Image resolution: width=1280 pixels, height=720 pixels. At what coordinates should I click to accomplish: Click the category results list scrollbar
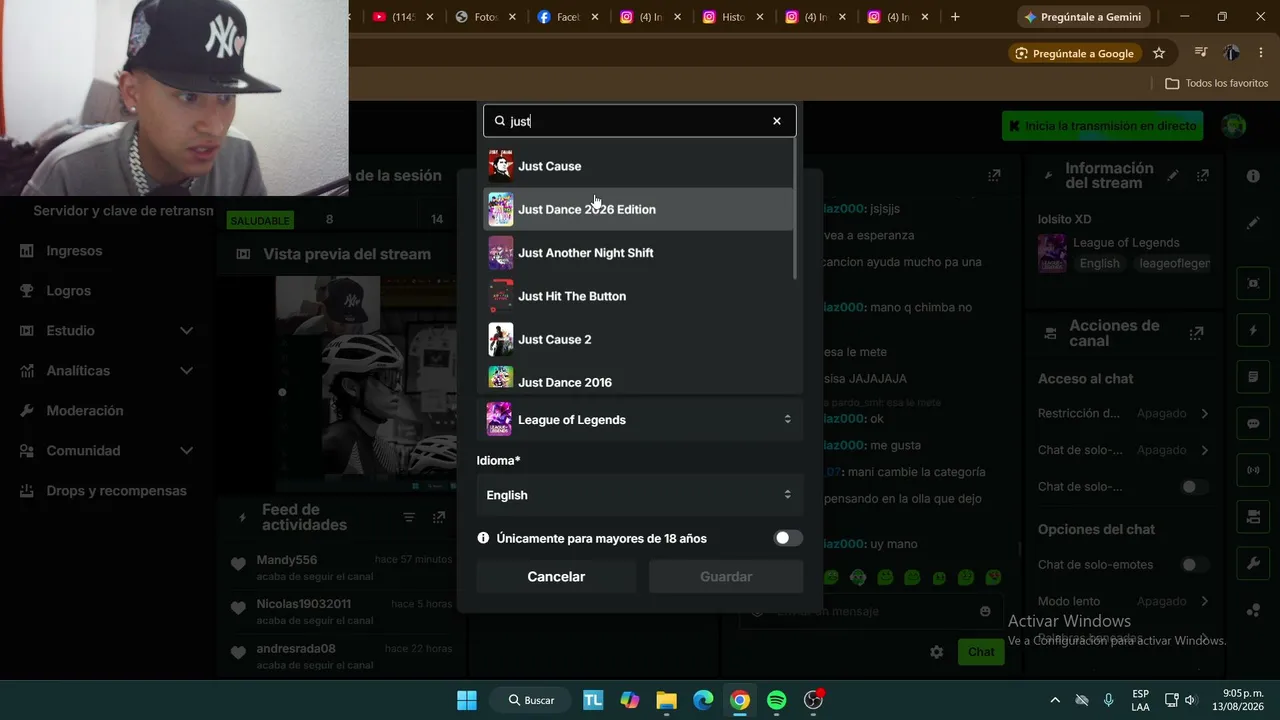796,210
